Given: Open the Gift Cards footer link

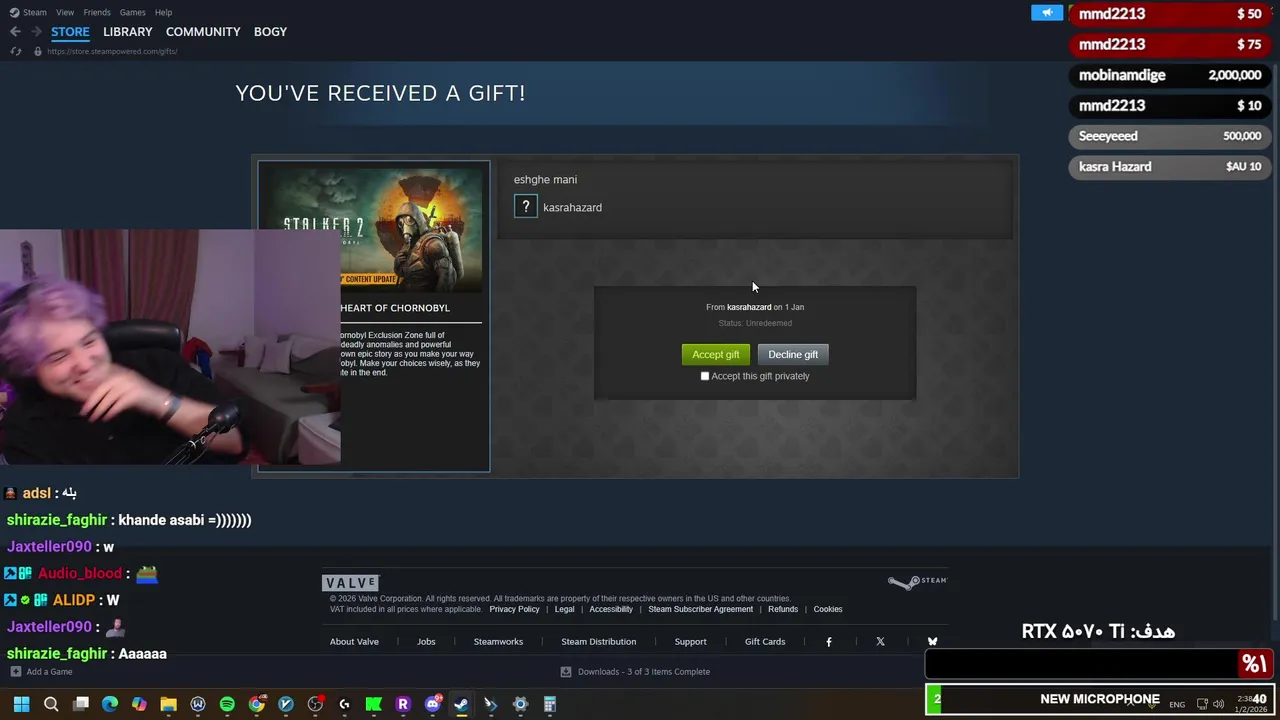Looking at the screenshot, I should click(x=765, y=642).
